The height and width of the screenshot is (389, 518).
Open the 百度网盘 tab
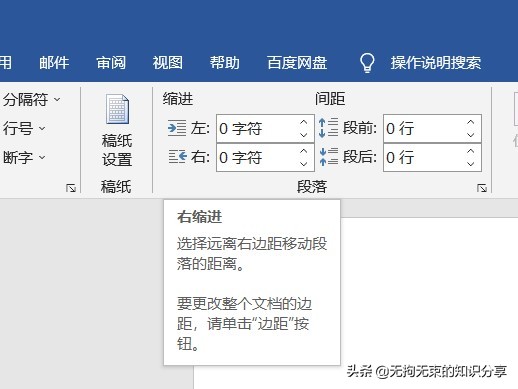point(297,63)
